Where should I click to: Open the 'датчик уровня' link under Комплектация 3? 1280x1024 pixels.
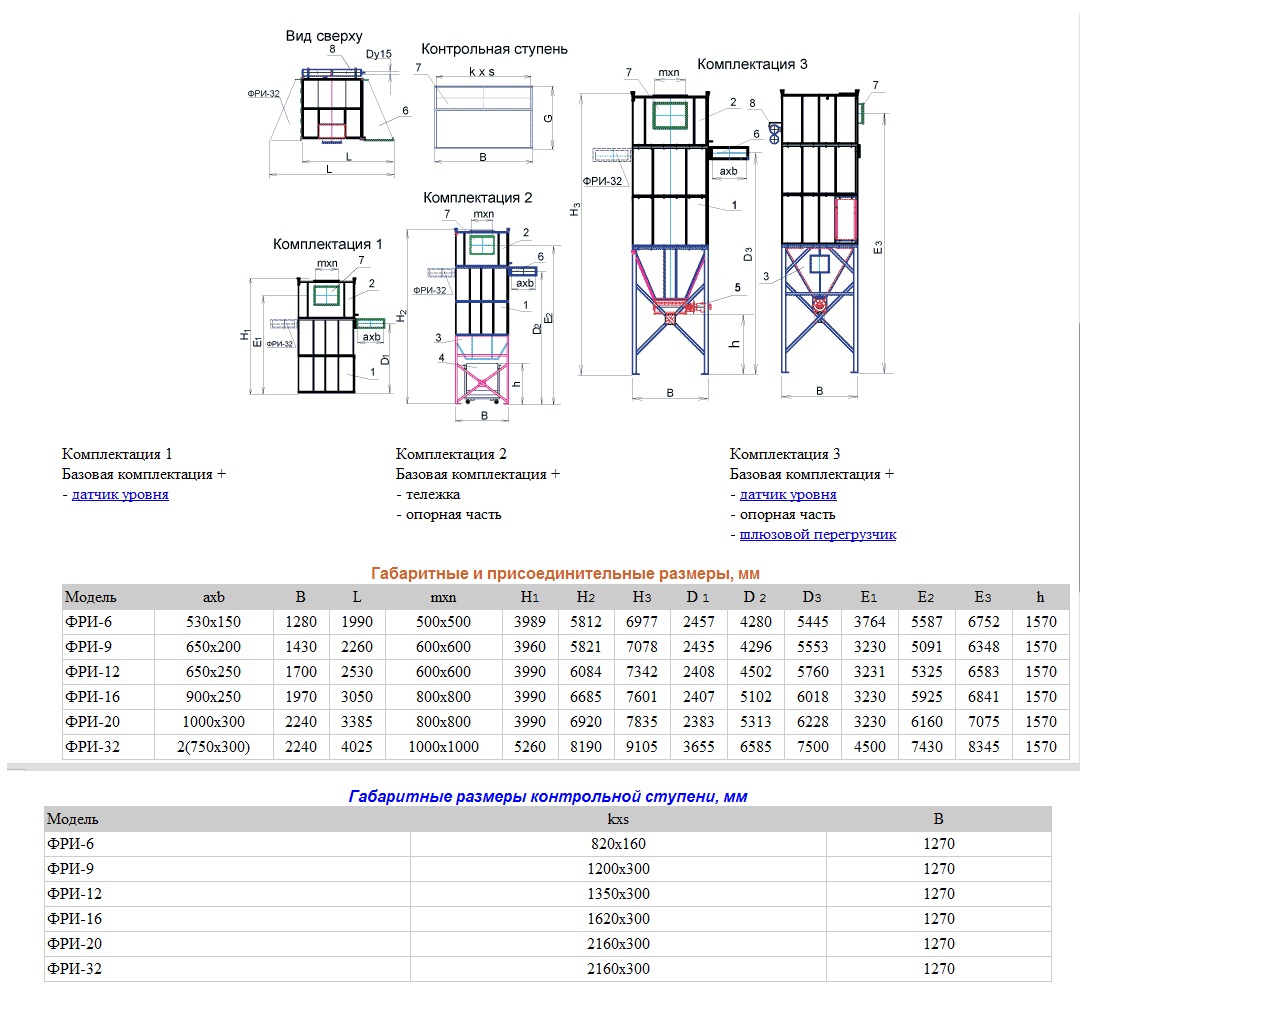tap(788, 495)
